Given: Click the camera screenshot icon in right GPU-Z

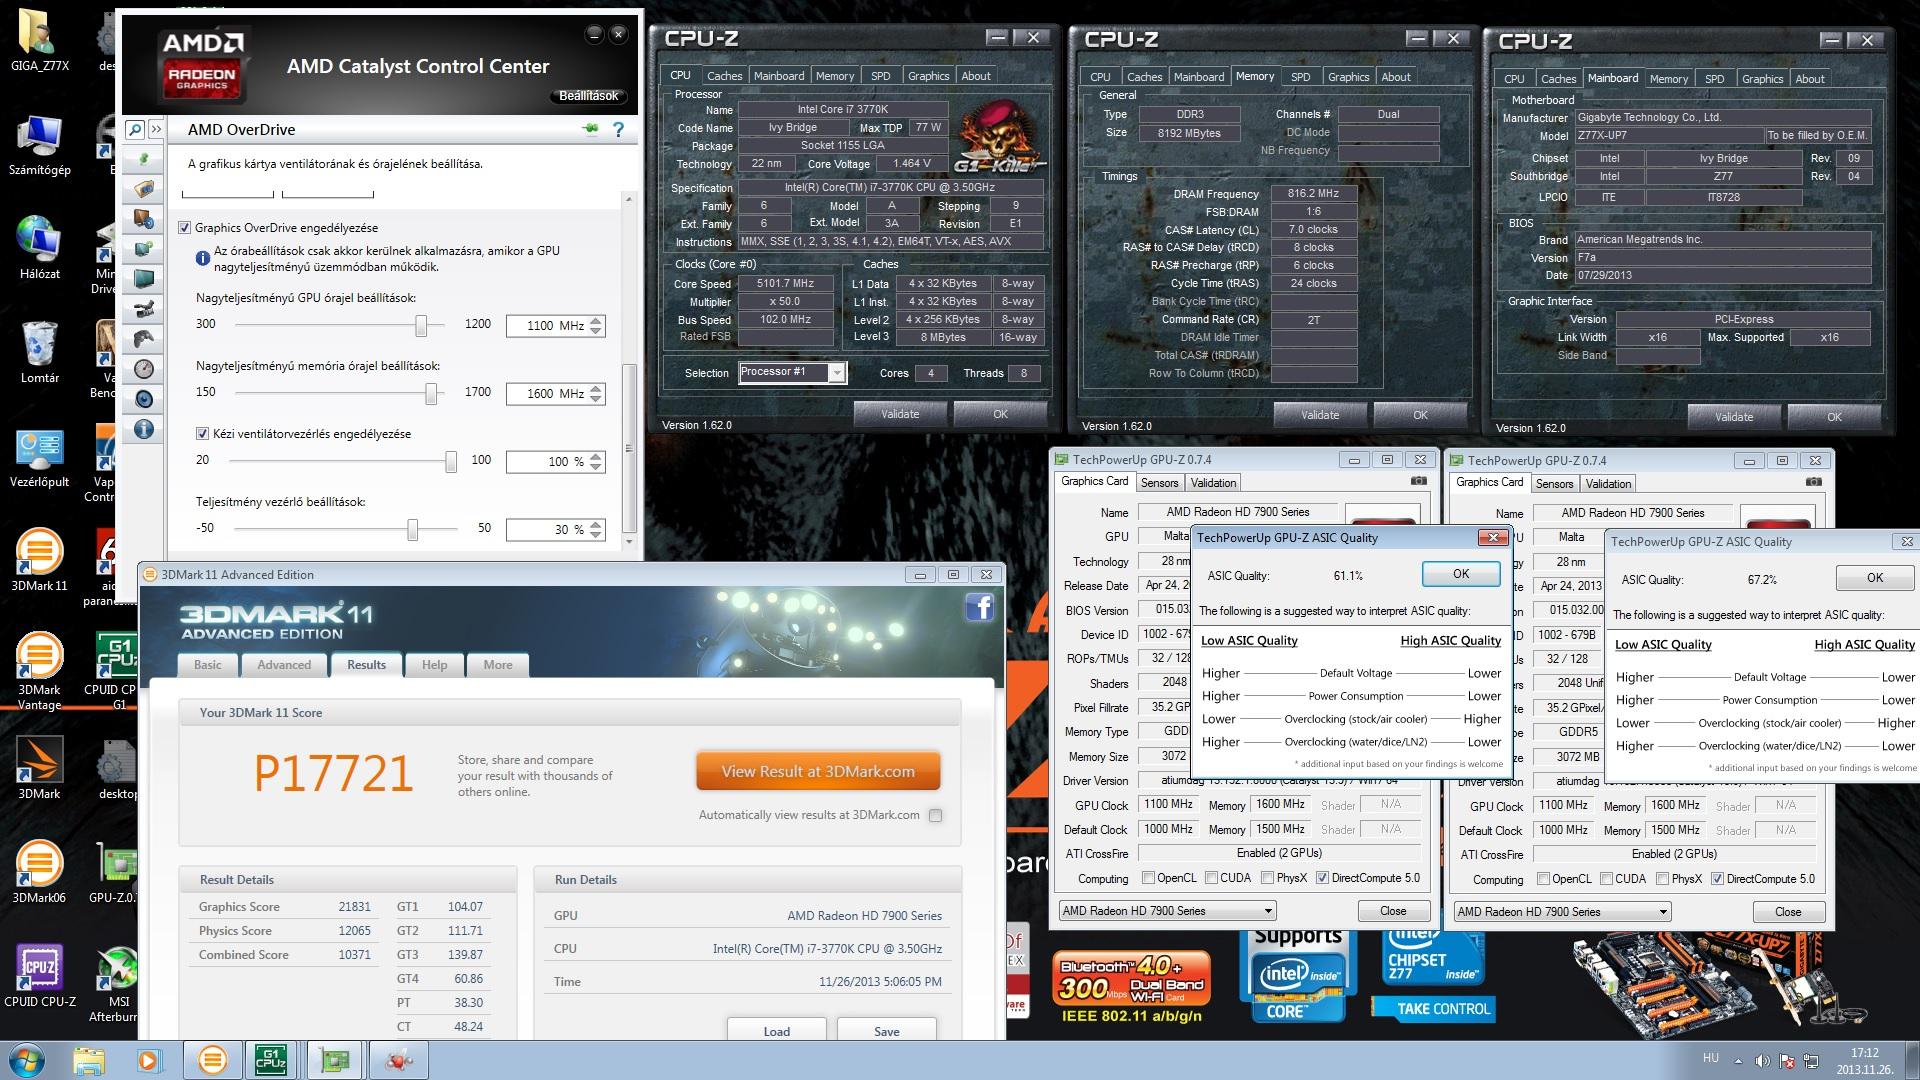Looking at the screenshot, I should [x=1814, y=482].
